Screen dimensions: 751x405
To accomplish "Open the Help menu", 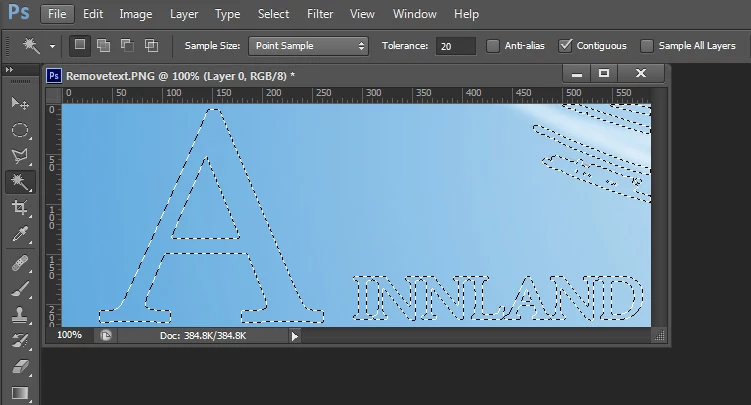I will pyautogui.click(x=467, y=14).
